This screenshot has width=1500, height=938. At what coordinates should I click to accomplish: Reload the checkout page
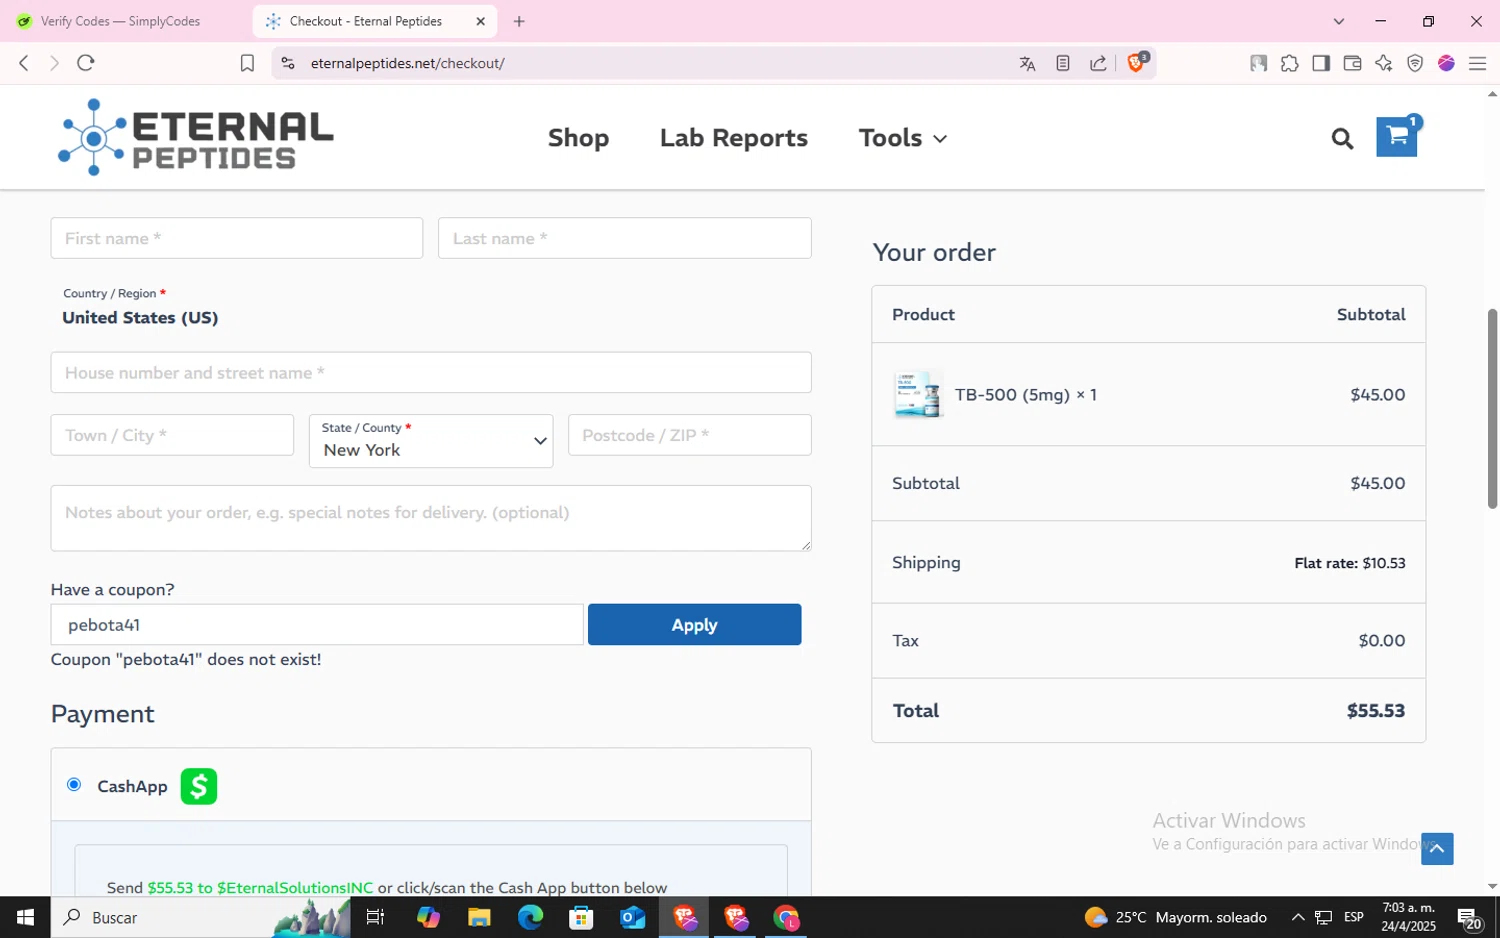[86, 63]
